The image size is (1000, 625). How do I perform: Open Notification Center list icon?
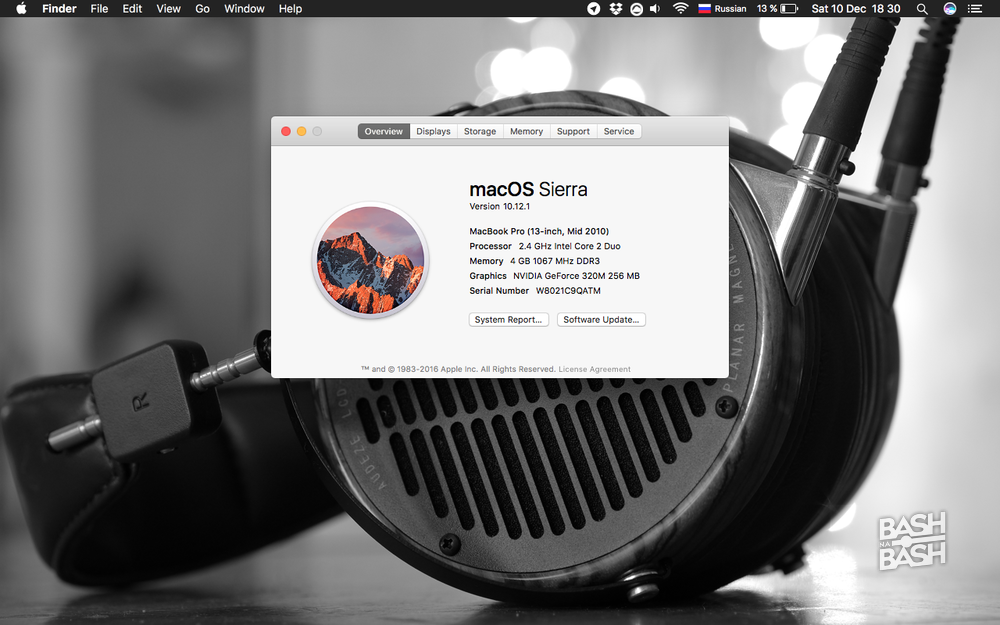coord(974,8)
